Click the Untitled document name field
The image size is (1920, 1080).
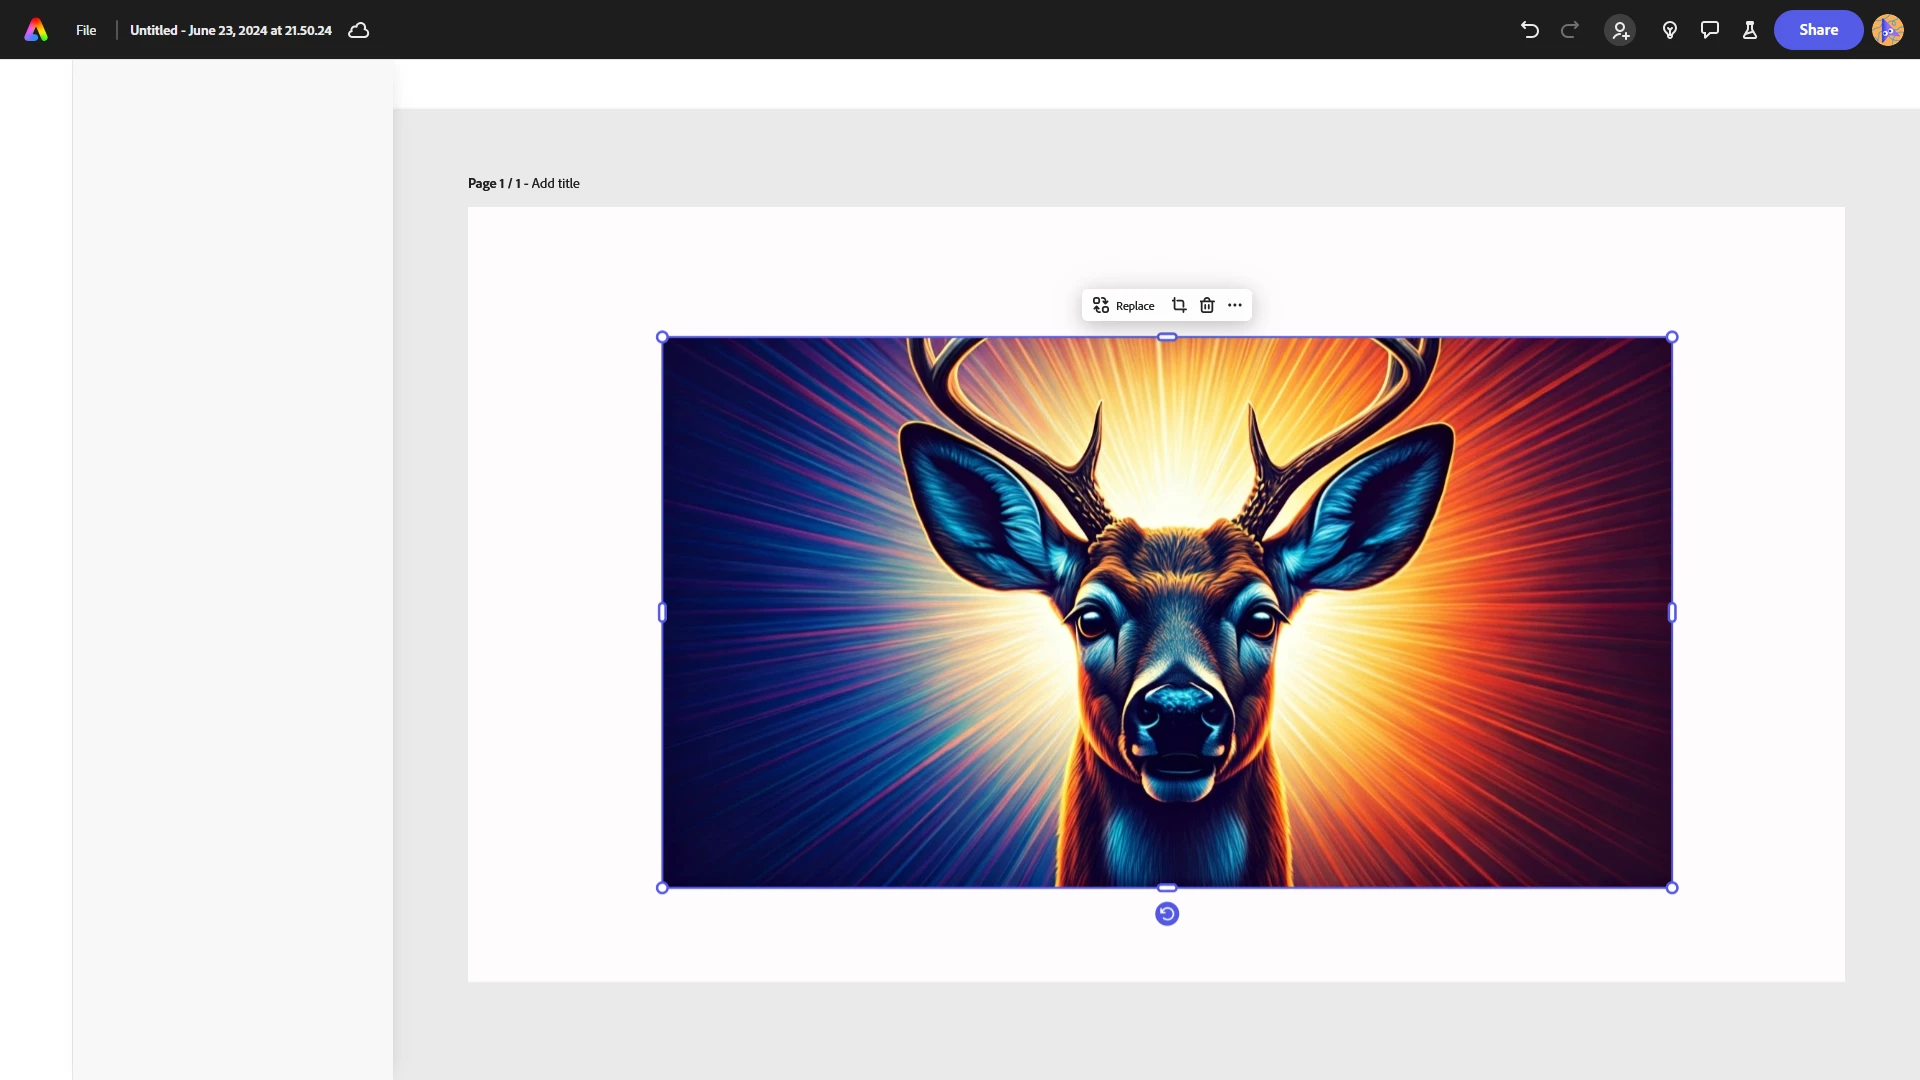230,30
